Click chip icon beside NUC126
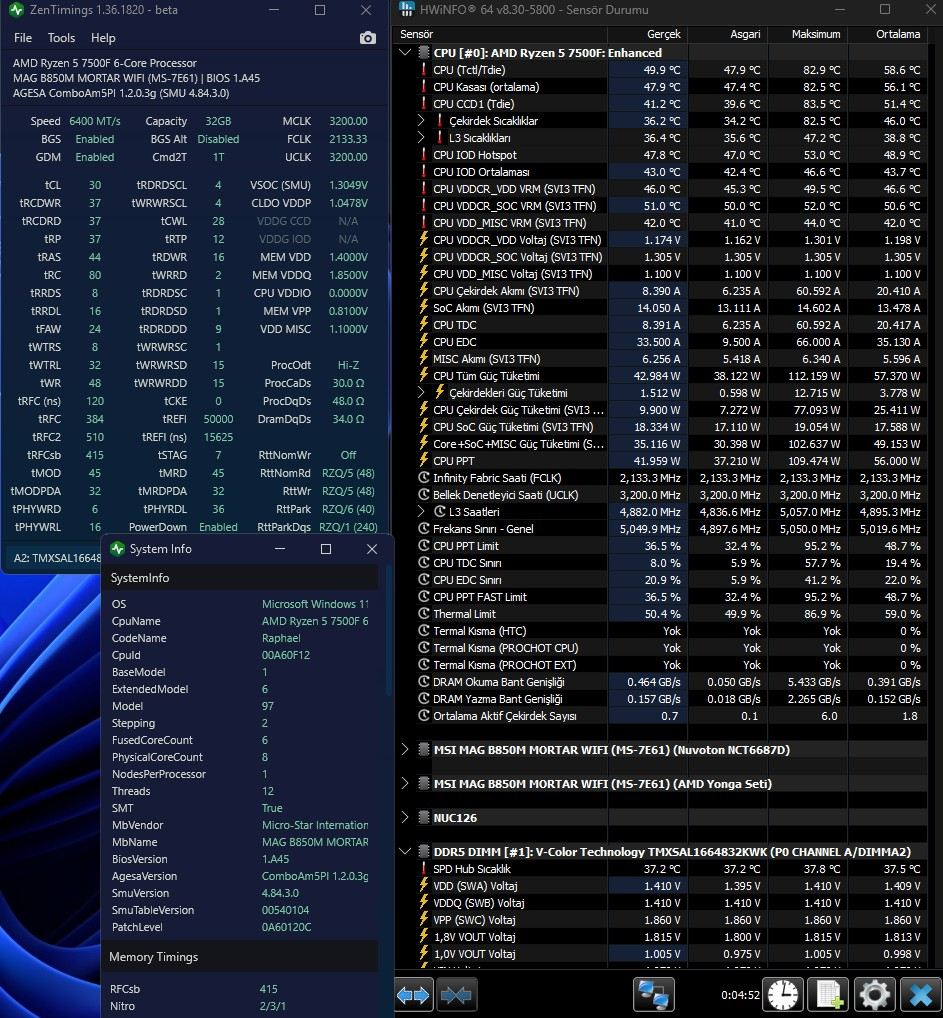 tap(424, 817)
